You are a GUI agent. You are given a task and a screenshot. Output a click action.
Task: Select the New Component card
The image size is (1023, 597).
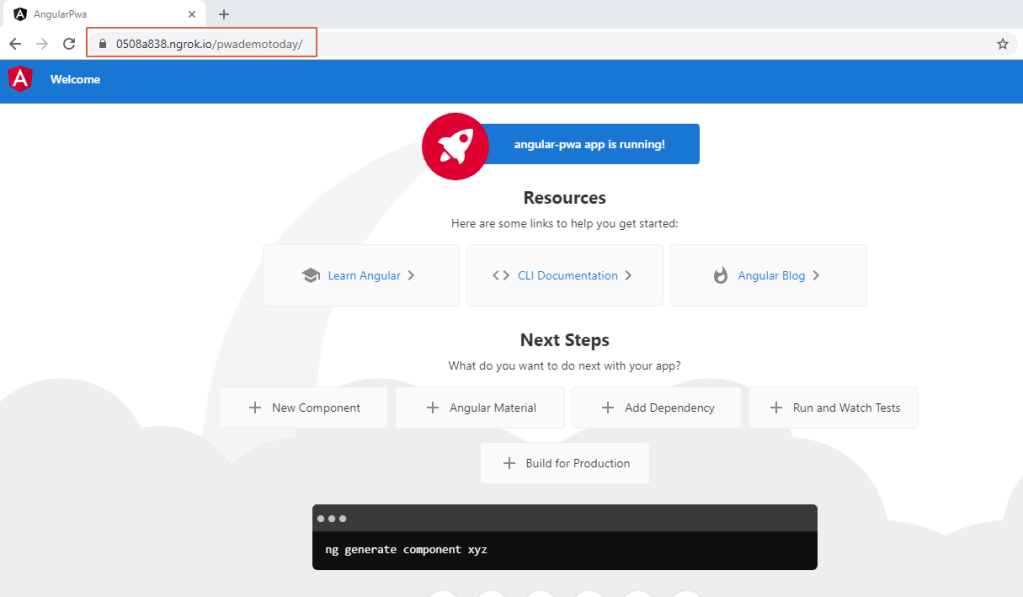click(x=303, y=408)
